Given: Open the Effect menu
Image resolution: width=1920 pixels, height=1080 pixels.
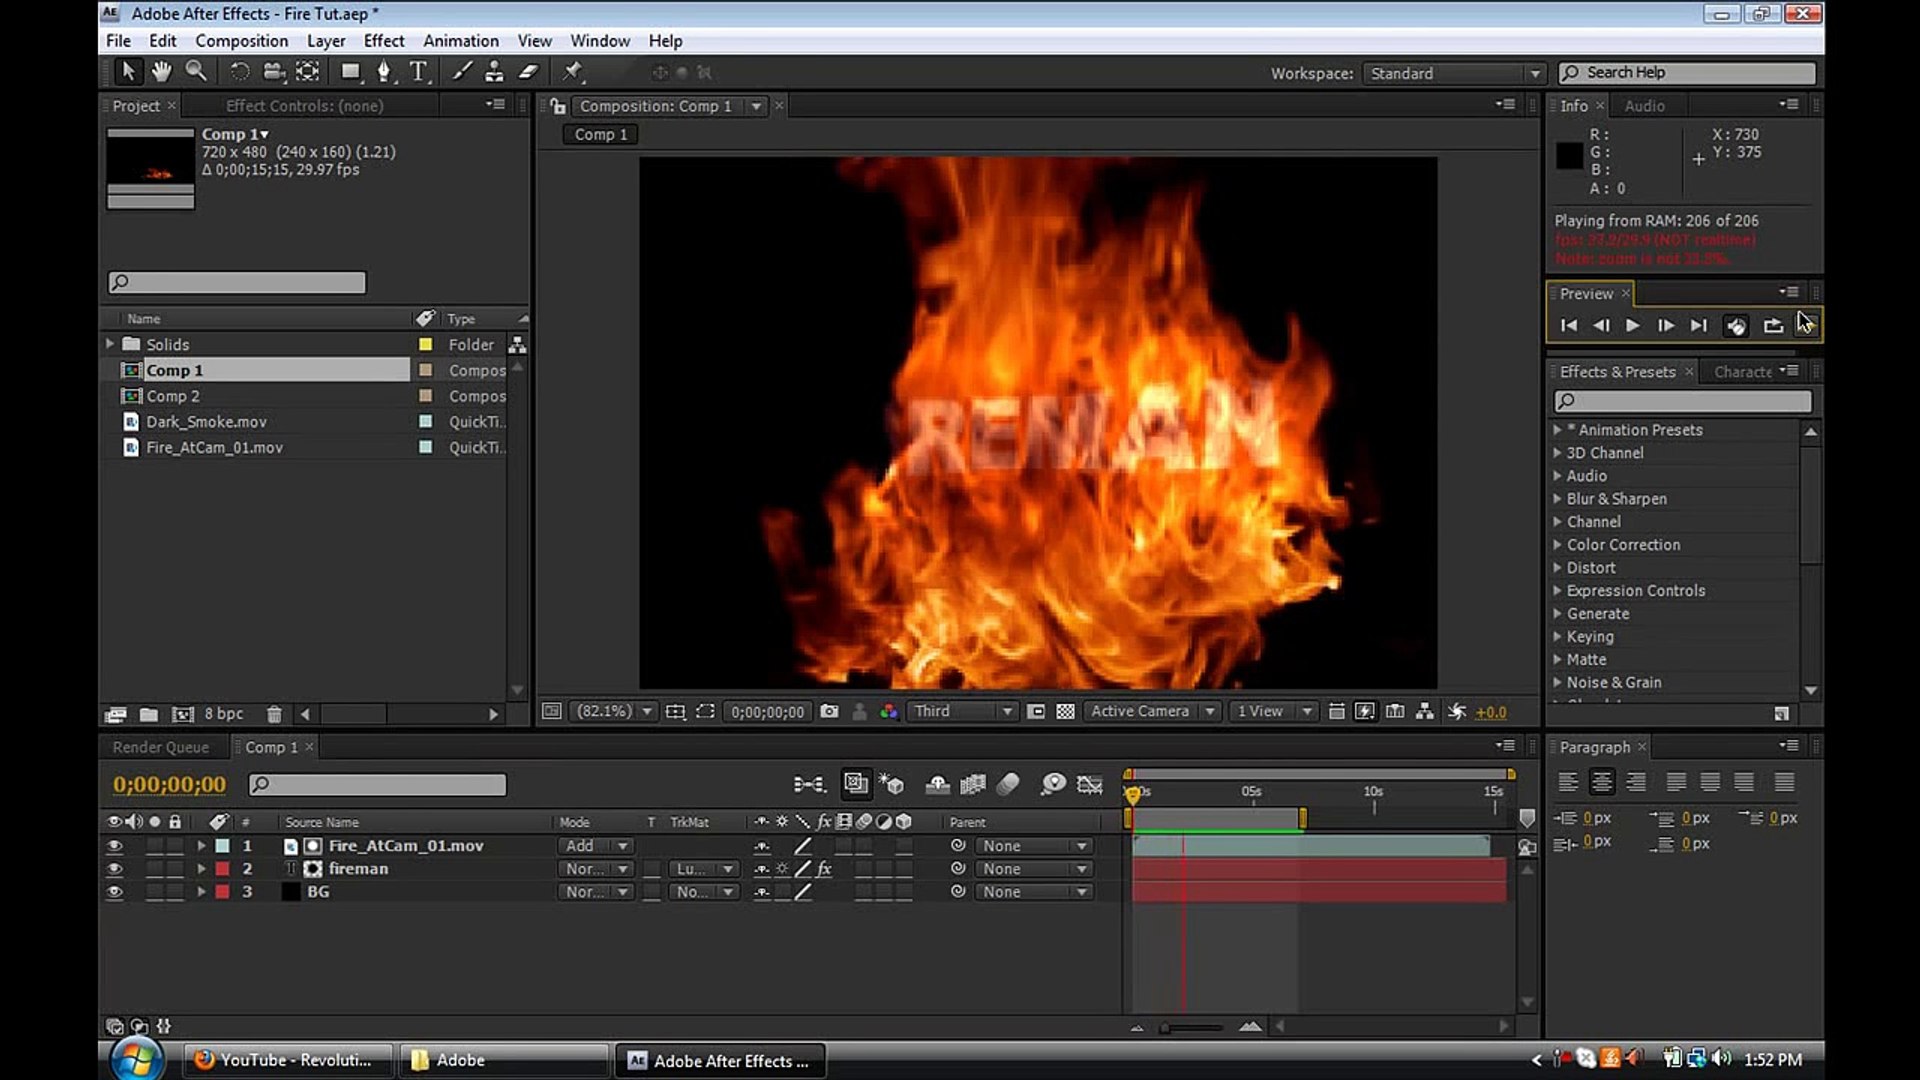Looking at the screenshot, I should pyautogui.click(x=384, y=41).
